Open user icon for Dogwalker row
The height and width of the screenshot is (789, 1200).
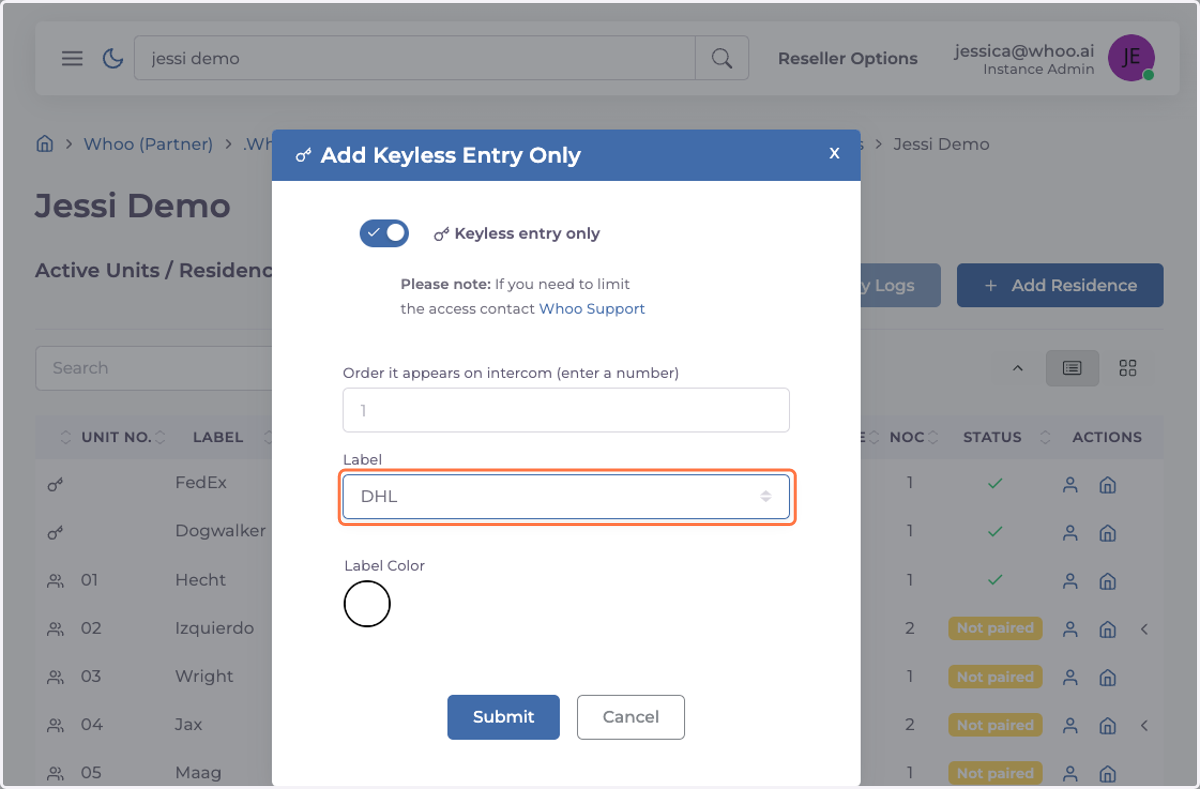point(1070,533)
